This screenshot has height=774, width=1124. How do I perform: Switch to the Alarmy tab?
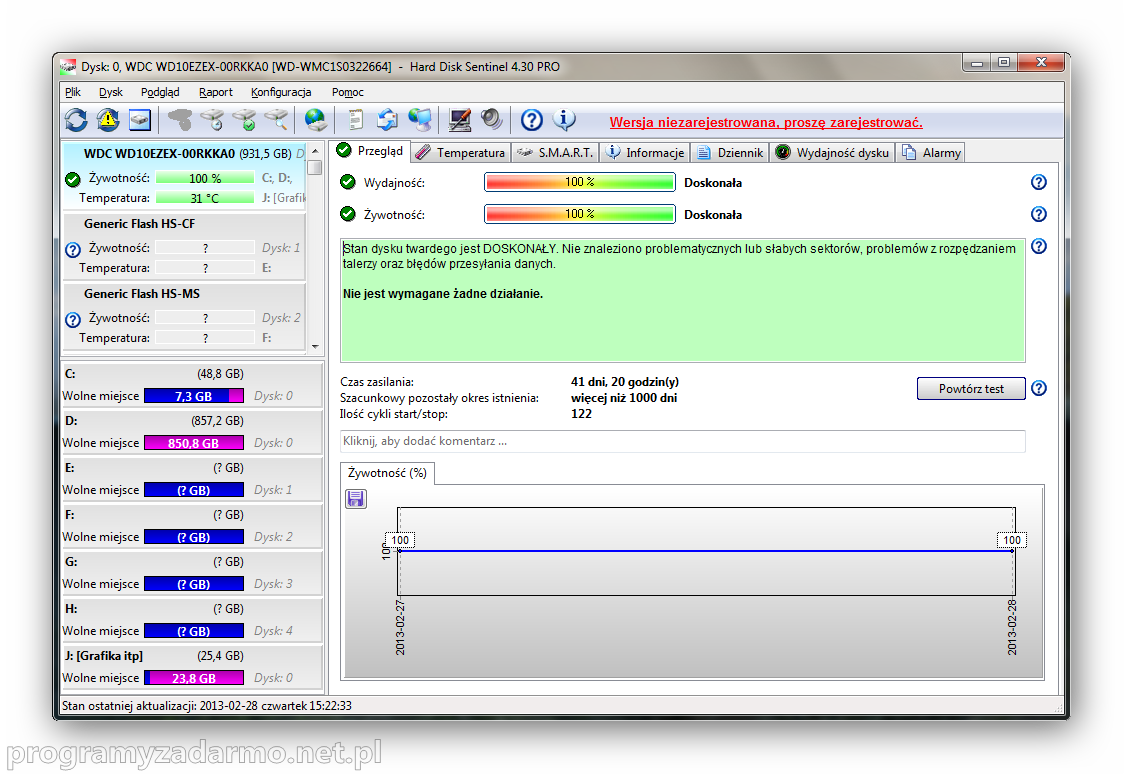(931, 153)
